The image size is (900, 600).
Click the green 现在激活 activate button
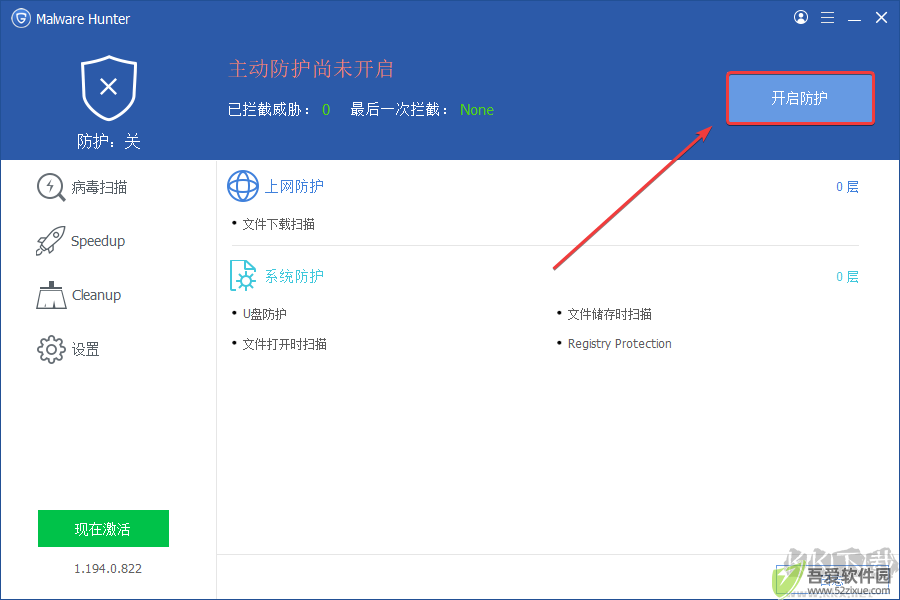tap(103, 528)
